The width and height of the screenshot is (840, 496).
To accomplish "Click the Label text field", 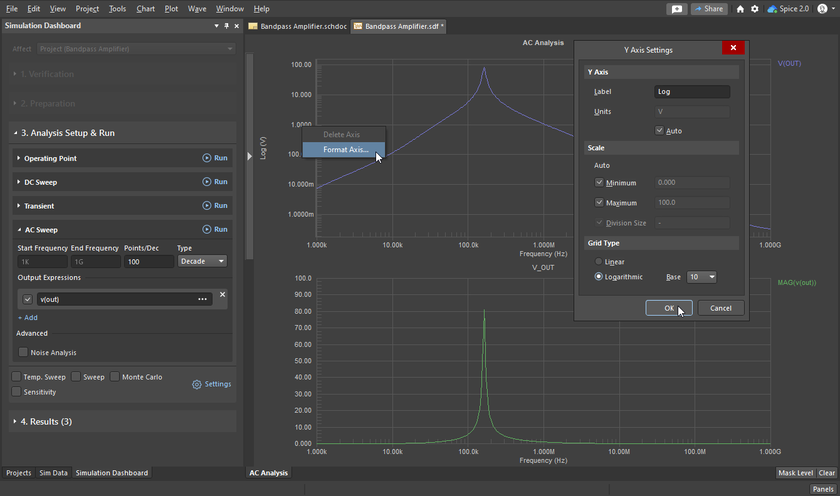I will click(692, 92).
